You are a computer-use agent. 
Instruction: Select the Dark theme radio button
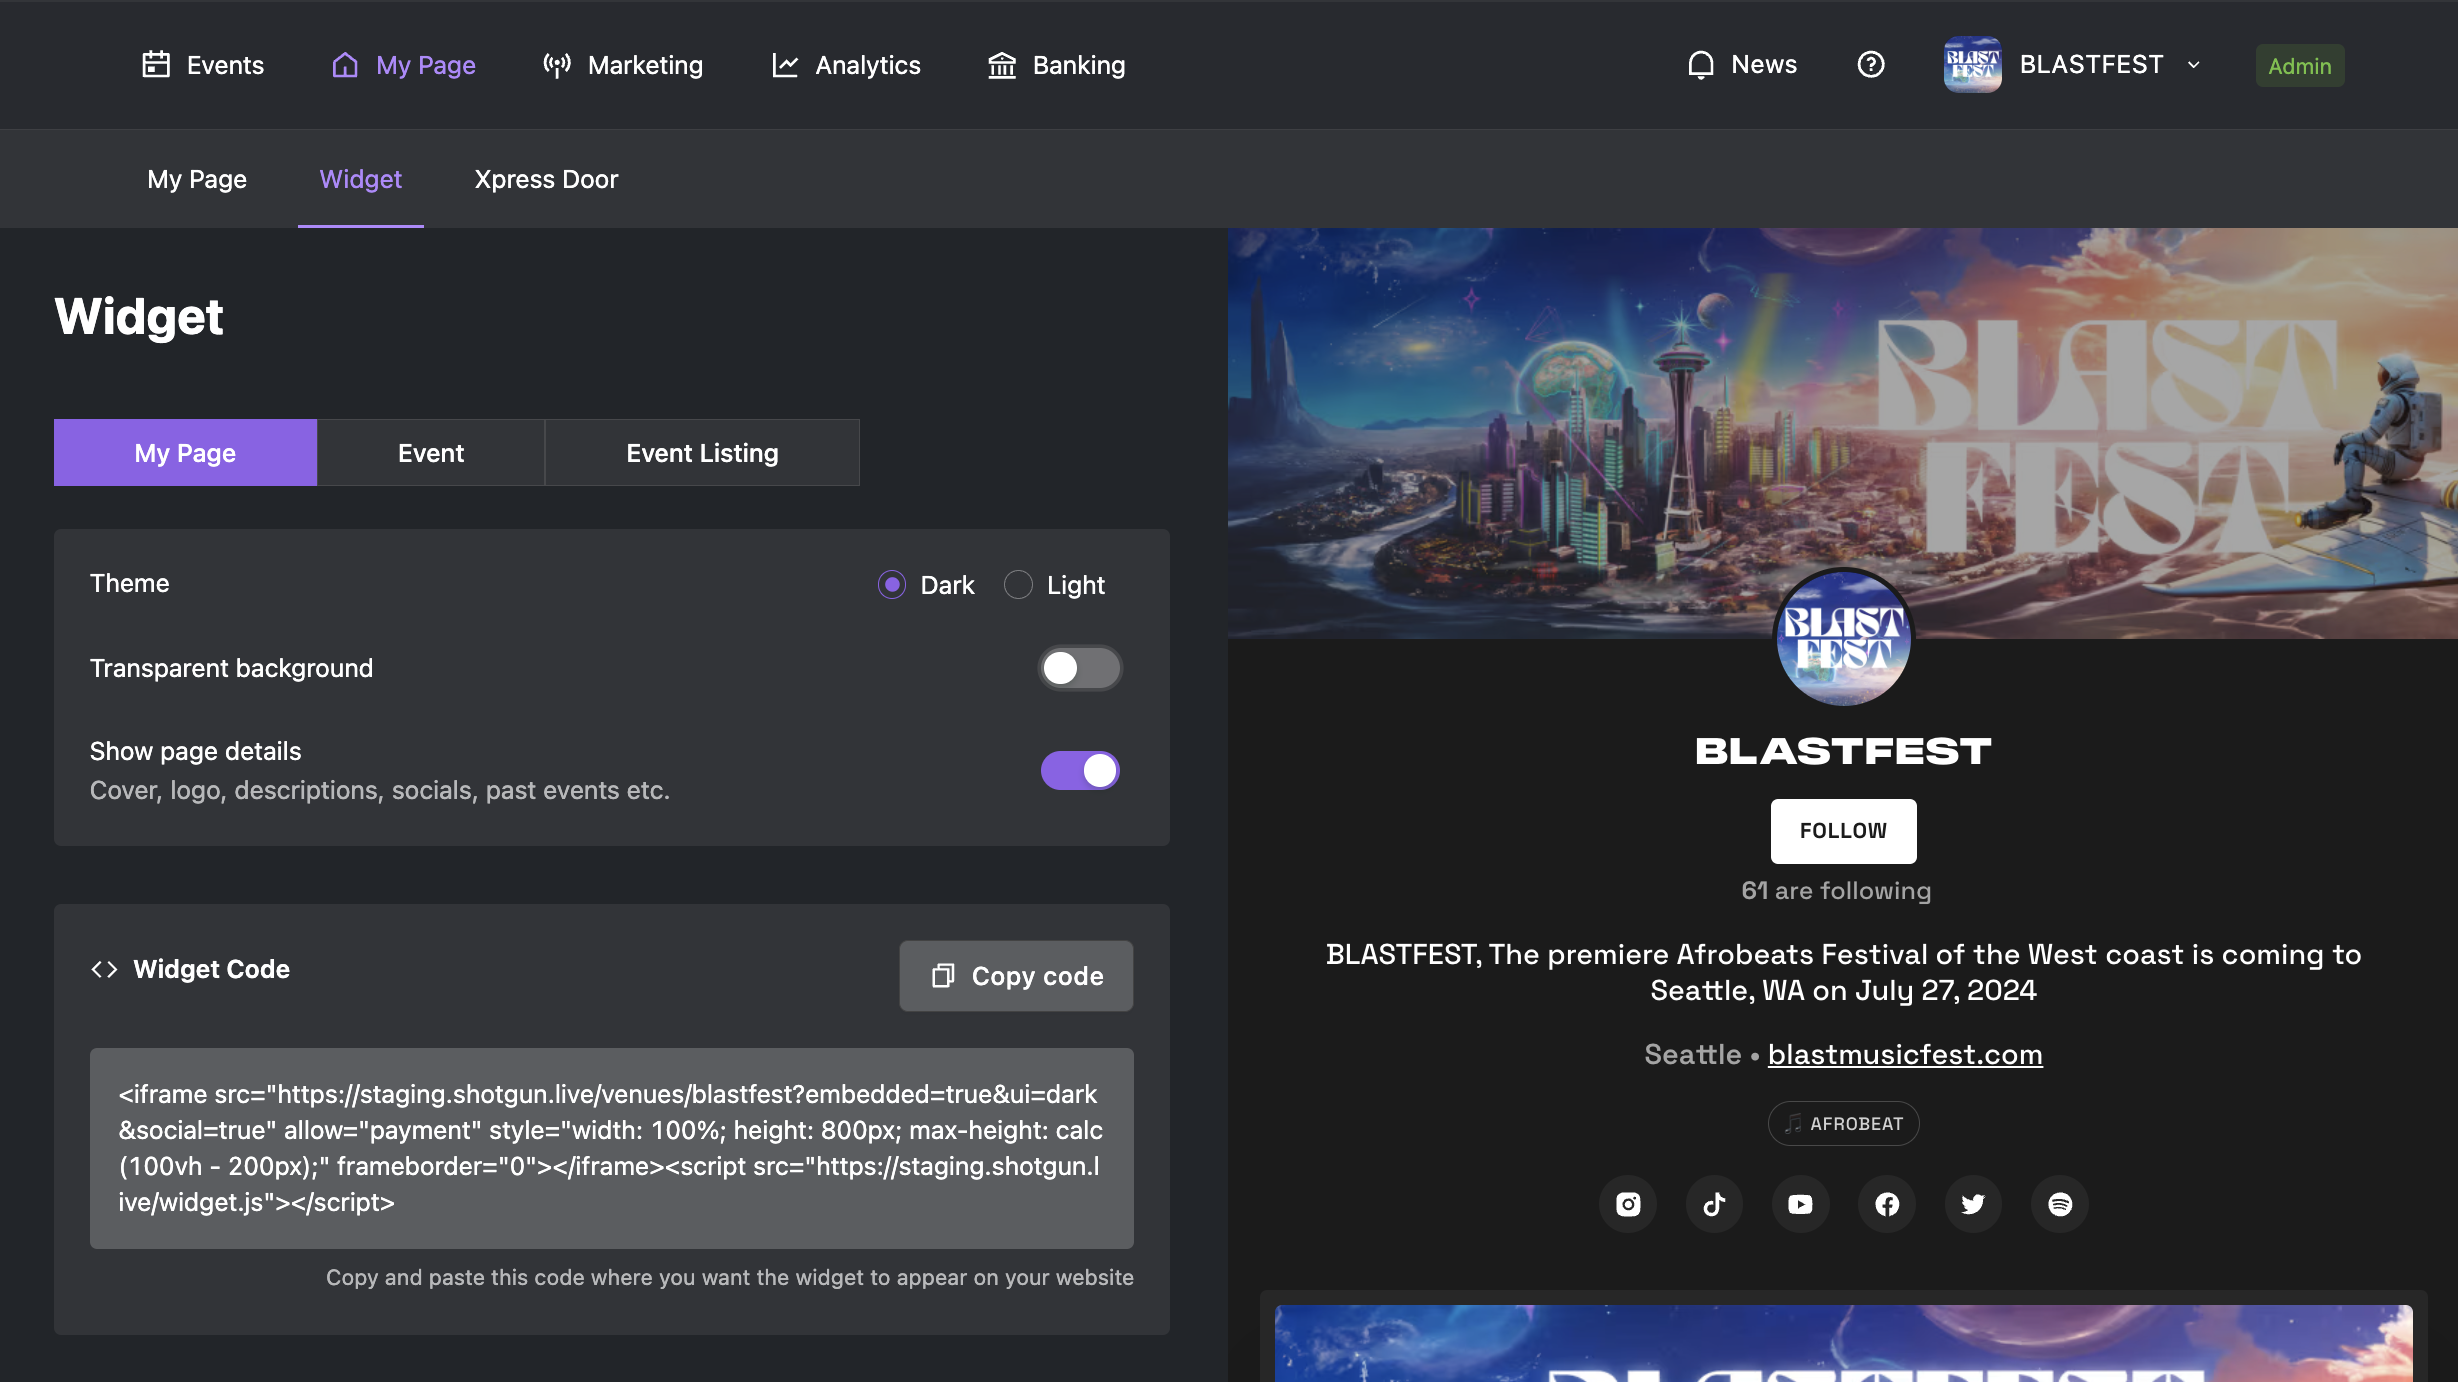(x=892, y=585)
